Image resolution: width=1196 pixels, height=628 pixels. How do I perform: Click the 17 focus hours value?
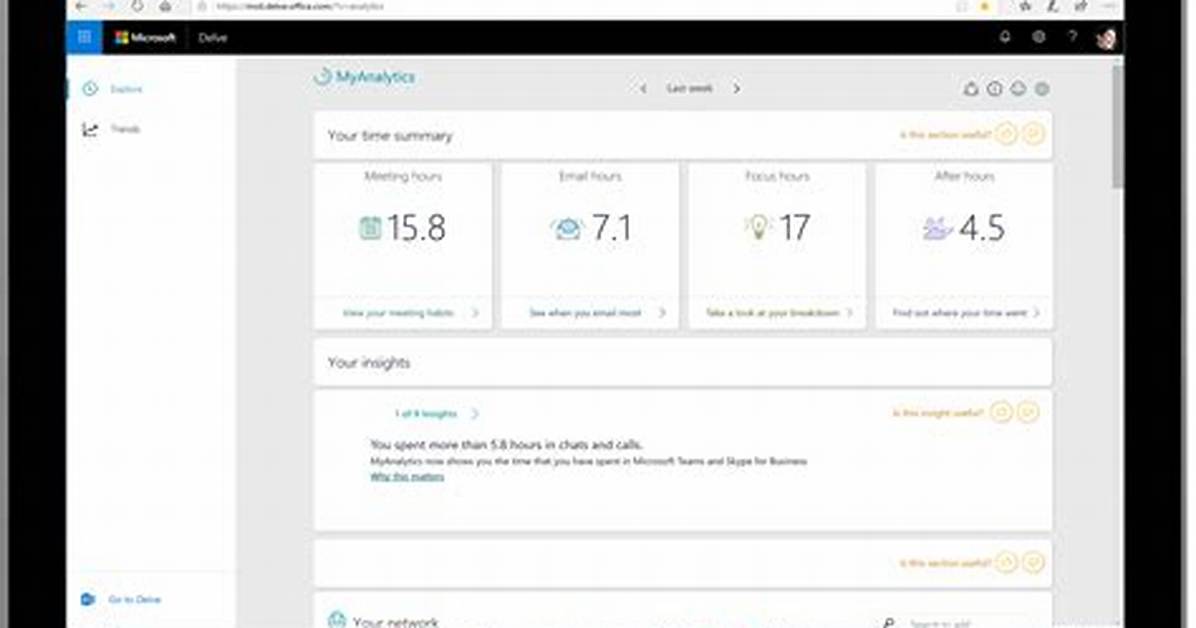(x=794, y=228)
